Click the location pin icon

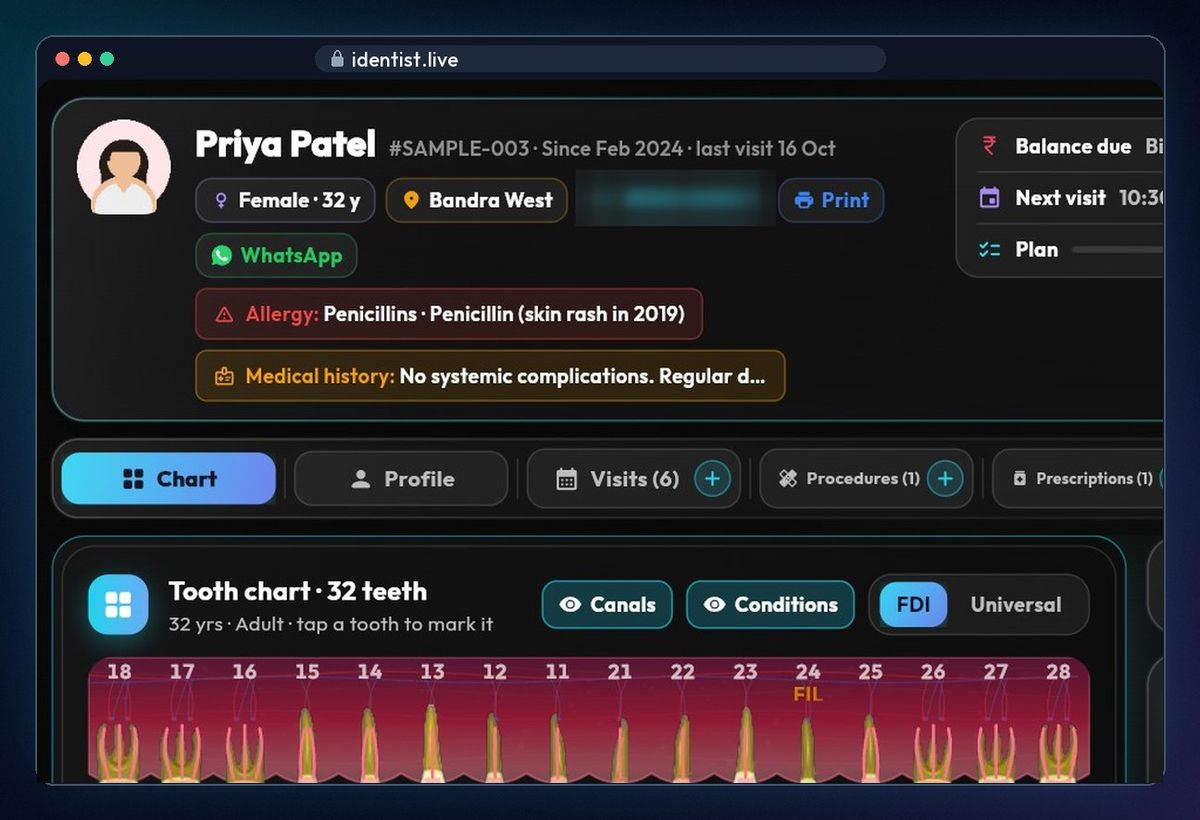click(x=410, y=200)
